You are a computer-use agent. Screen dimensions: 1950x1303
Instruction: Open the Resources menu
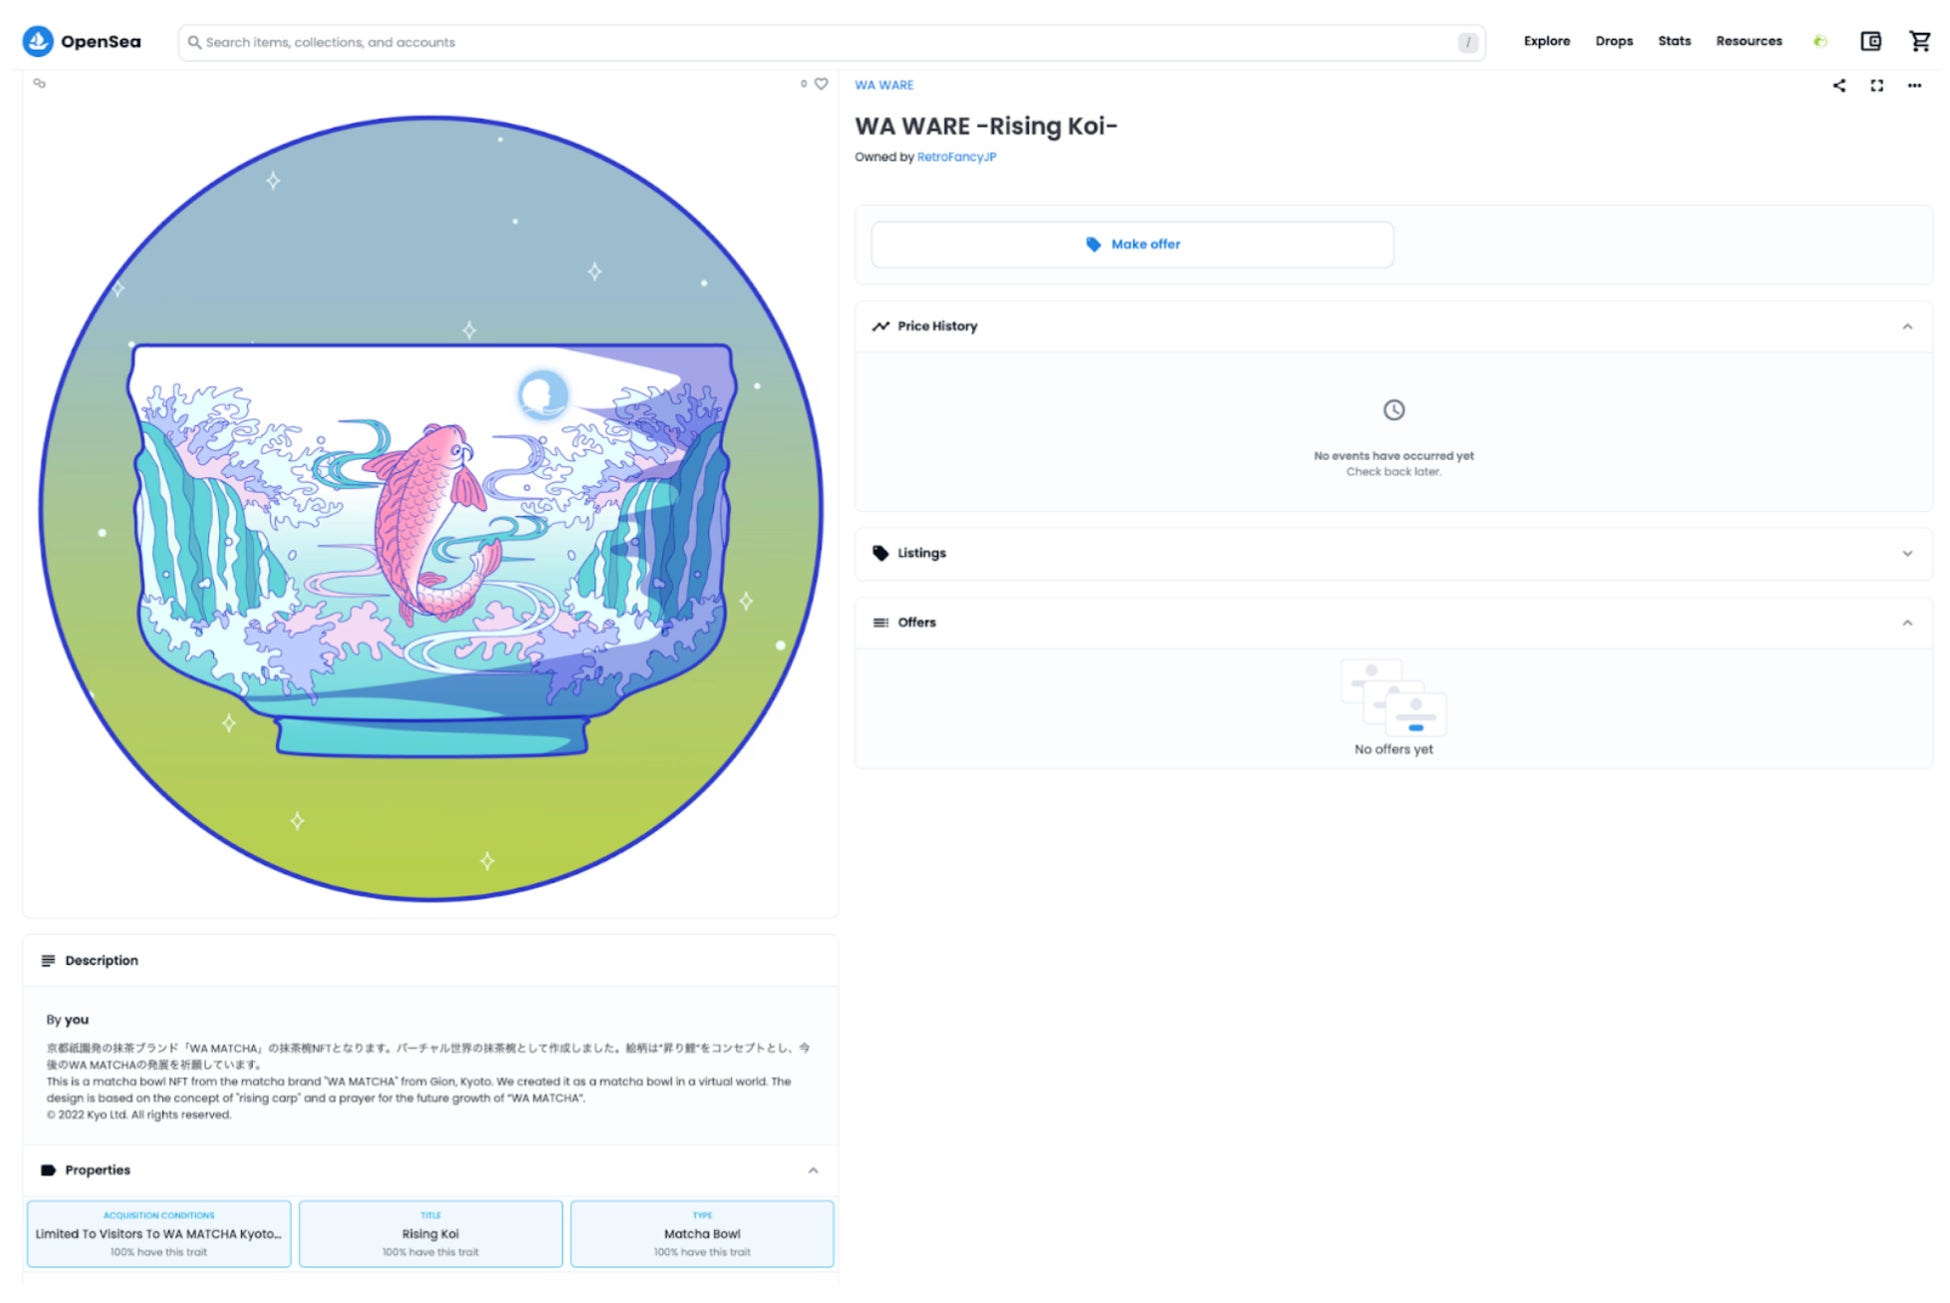point(1748,41)
